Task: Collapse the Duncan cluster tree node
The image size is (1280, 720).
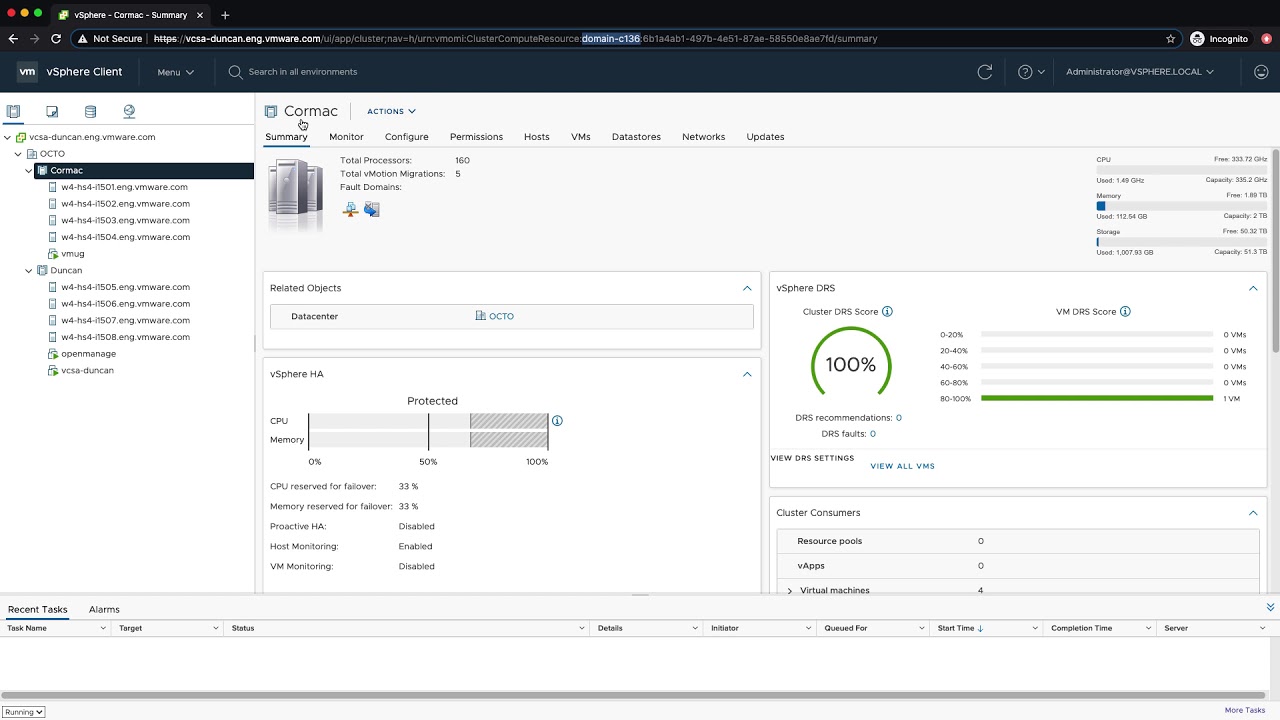Action: (29, 271)
